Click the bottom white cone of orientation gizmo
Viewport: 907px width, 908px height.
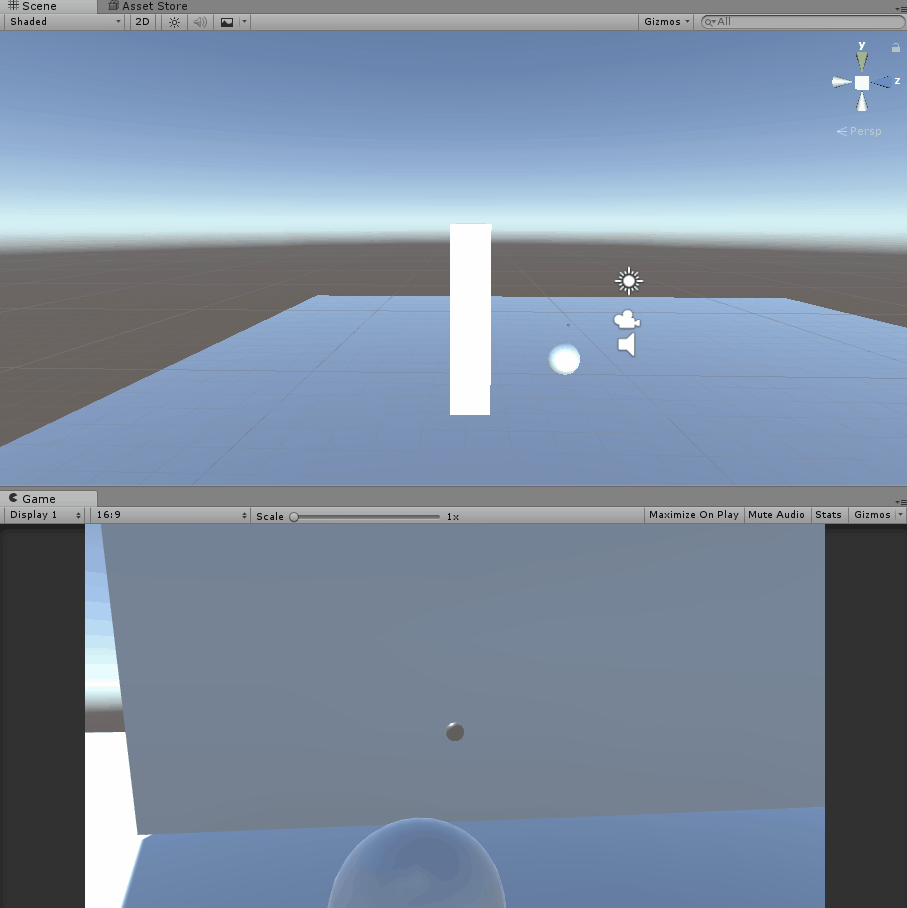[862, 102]
